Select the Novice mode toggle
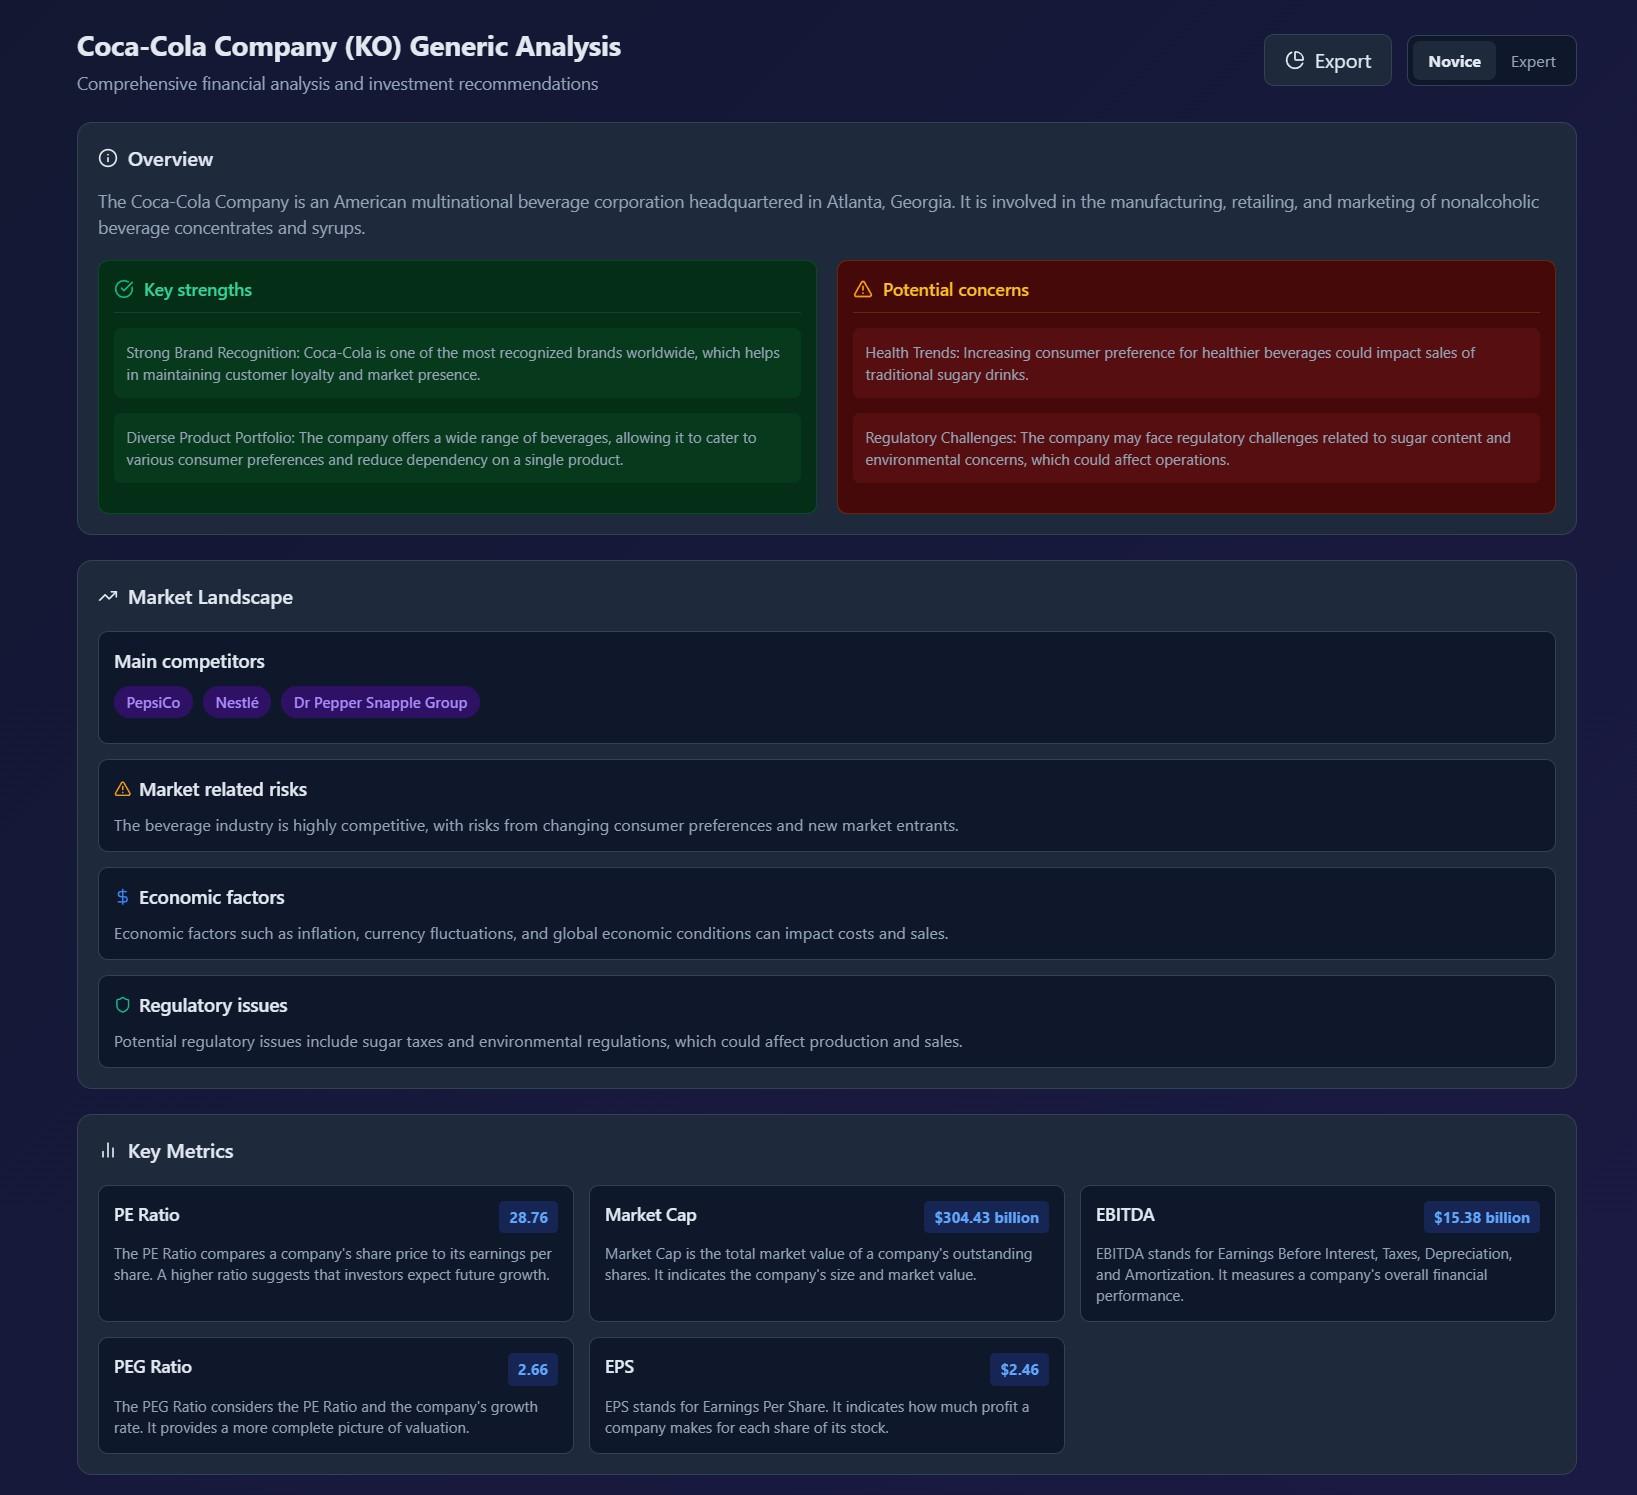Screen dimensions: 1637x1495 tap(1454, 61)
